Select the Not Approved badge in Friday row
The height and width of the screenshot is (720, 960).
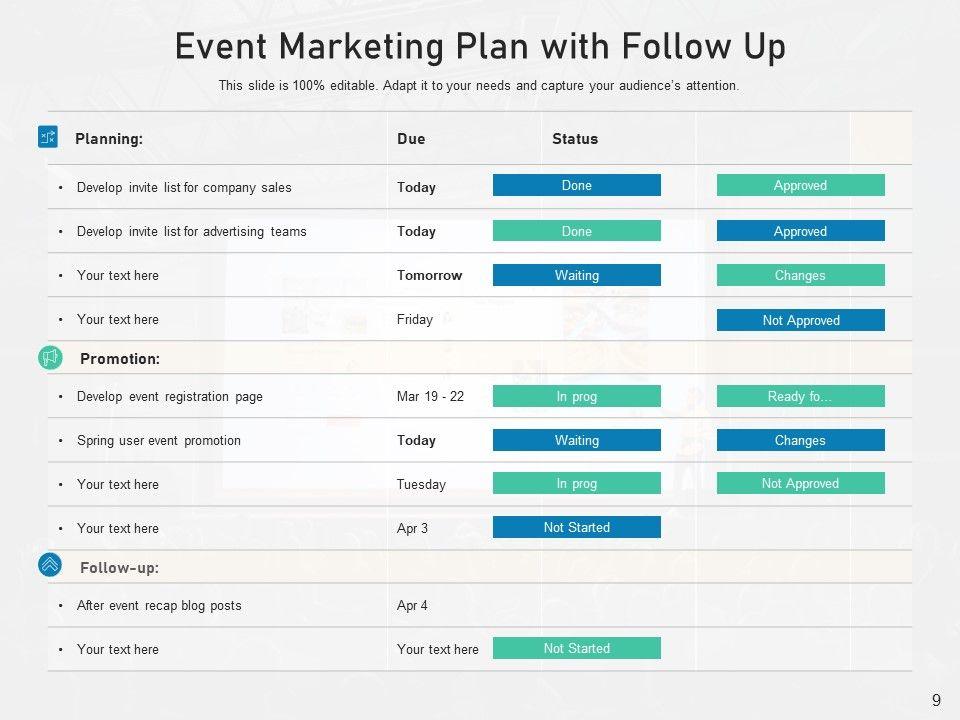[800, 320]
